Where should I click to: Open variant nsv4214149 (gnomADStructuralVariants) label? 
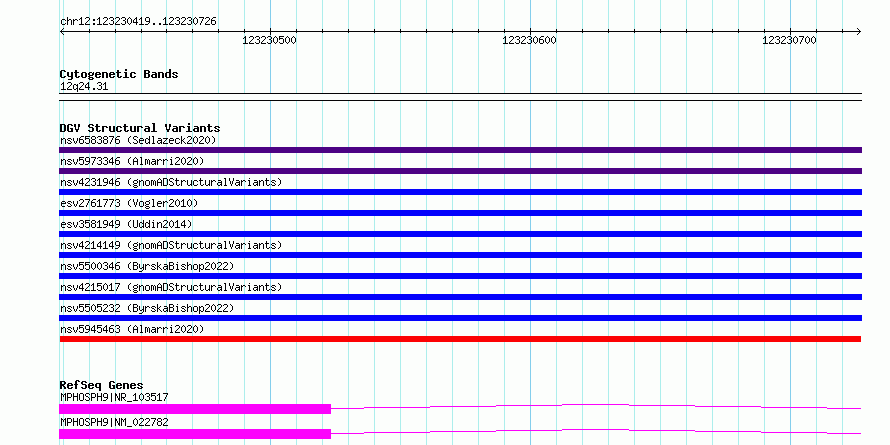pos(171,245)
